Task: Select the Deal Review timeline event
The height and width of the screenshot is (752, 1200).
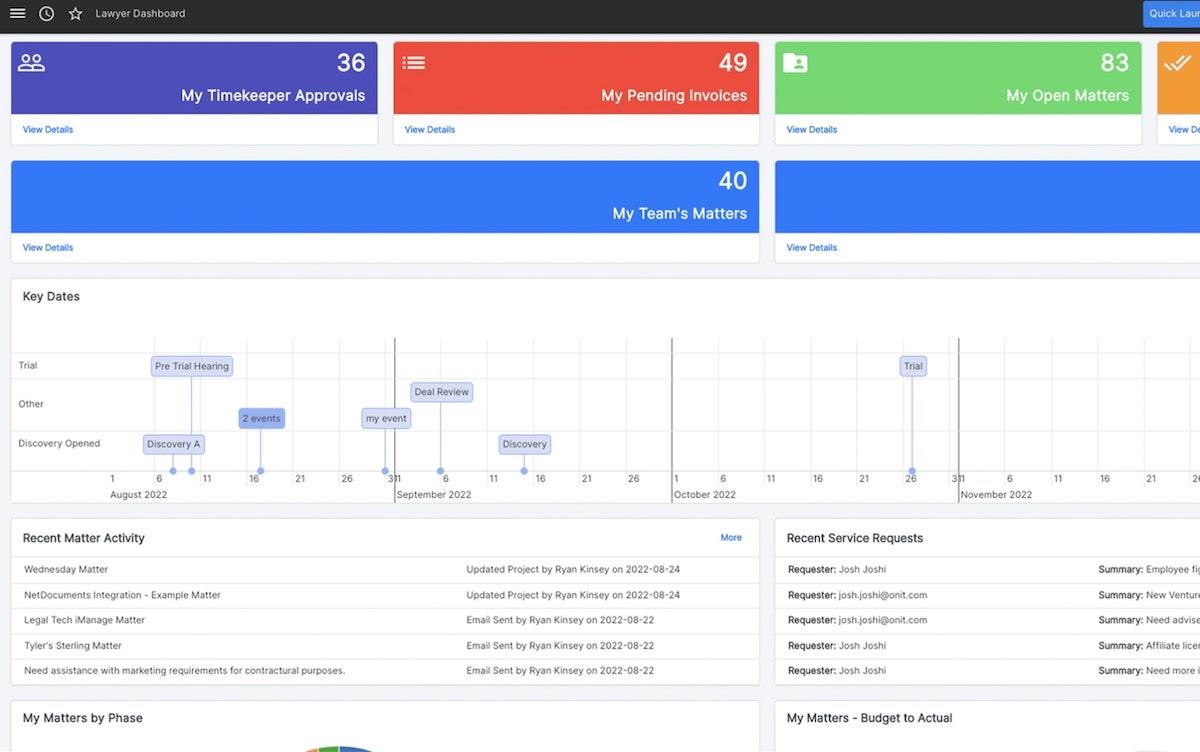Action: click(441, 392)
